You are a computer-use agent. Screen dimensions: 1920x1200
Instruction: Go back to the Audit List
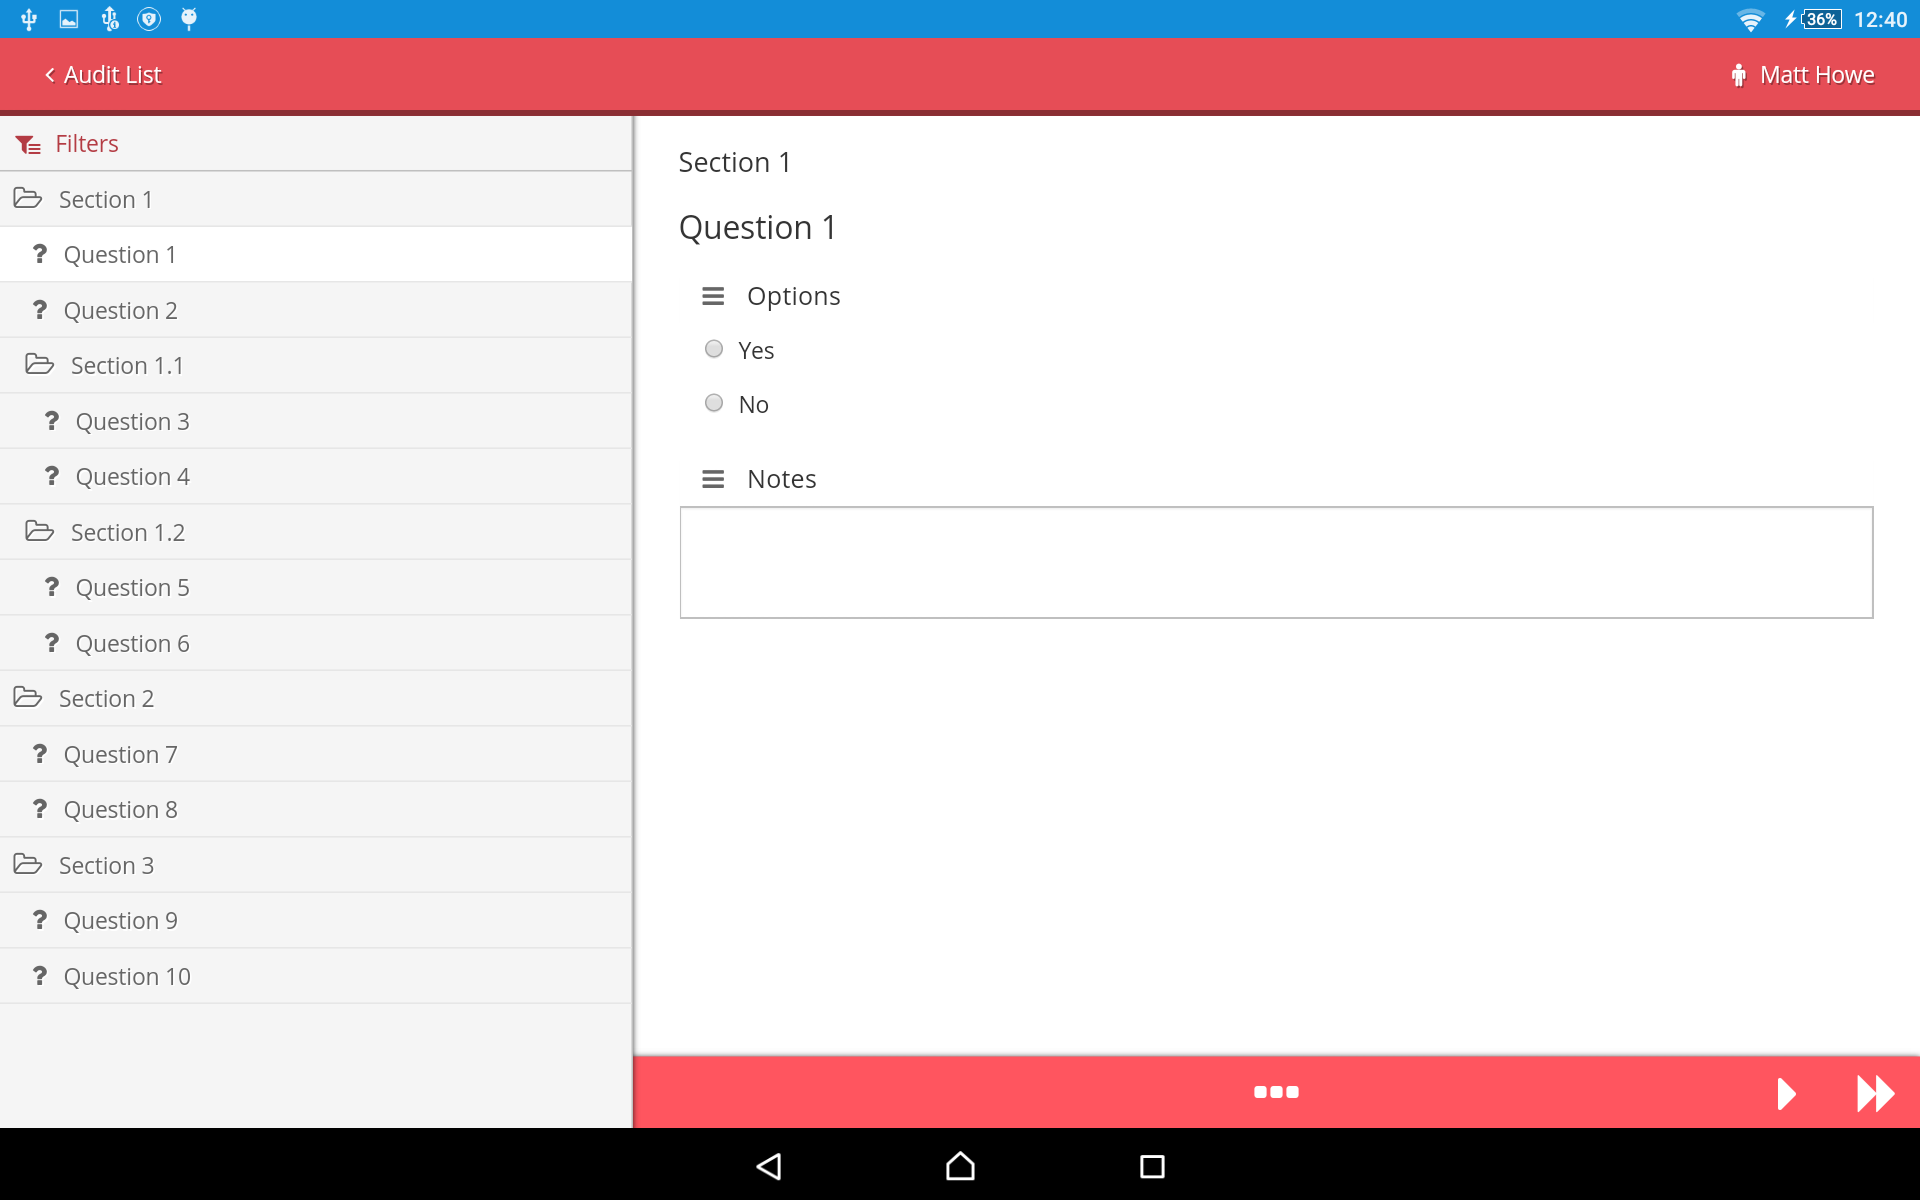tap(103, 75)
